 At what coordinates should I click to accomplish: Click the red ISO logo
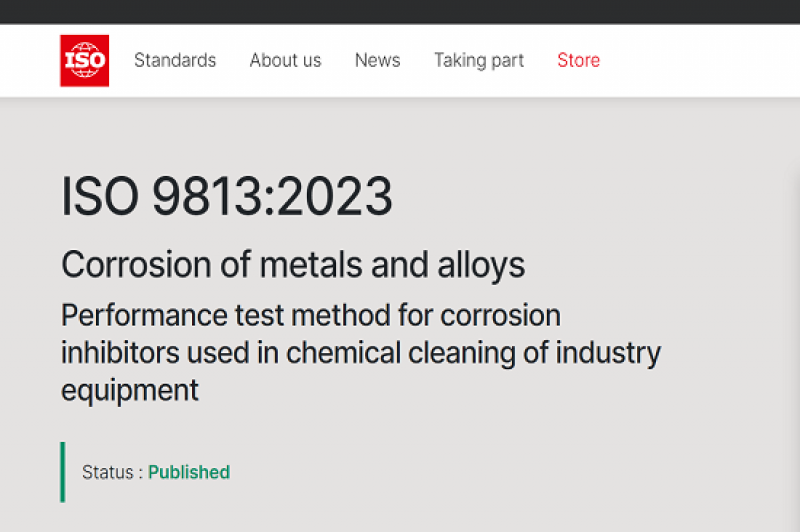(84, 60)
